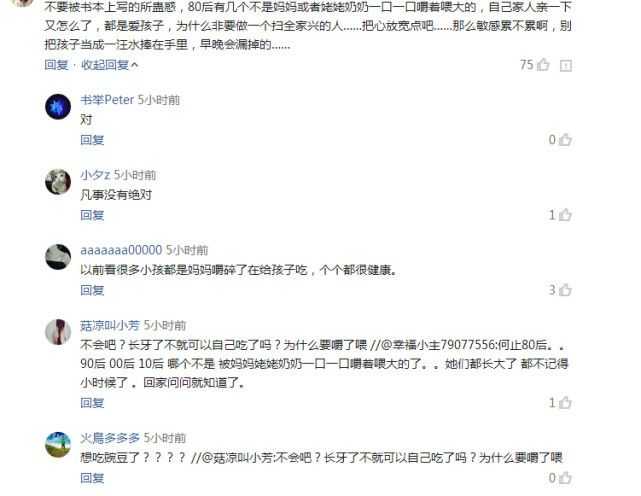Image resolution: width=641 pixels, height=496 pixels.
Task: Click the report icon beside 75 likes
Action: 566,65
